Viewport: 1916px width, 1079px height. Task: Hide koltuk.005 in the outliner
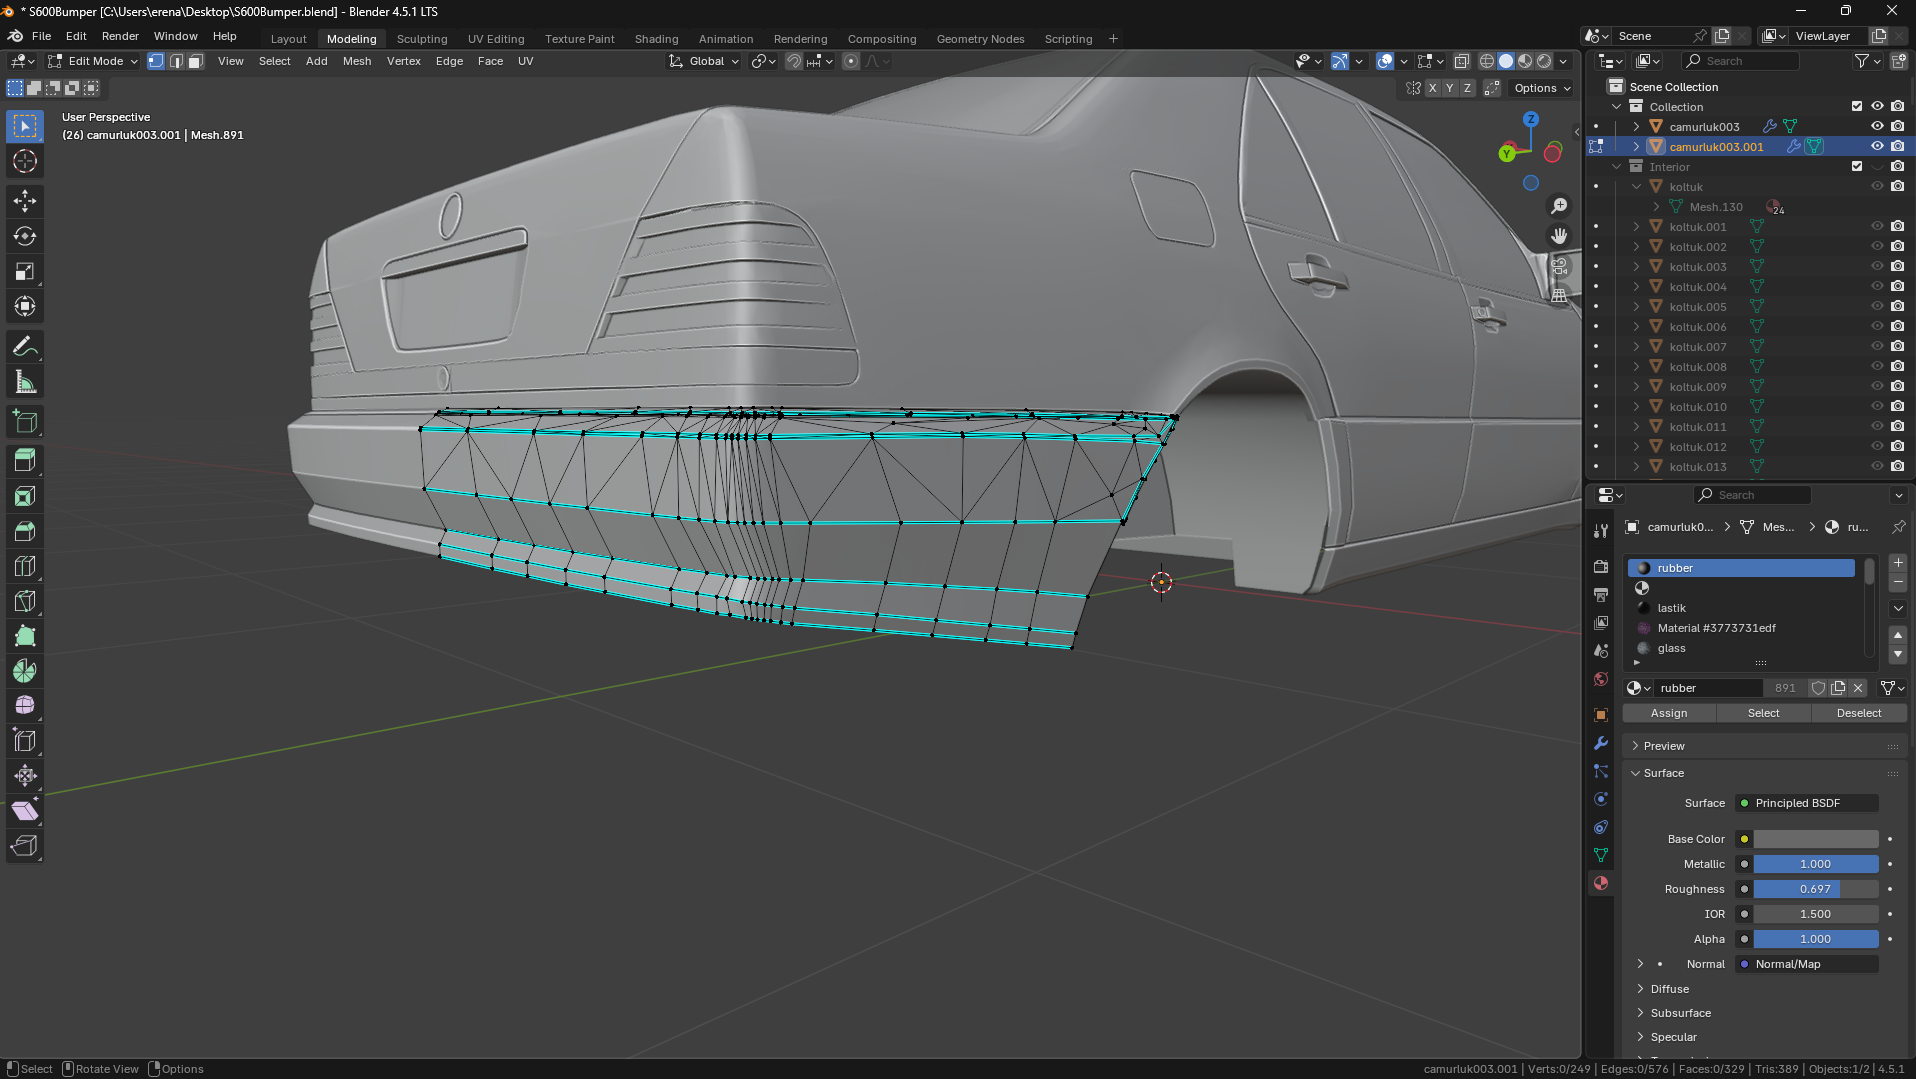click(1877, 306)
